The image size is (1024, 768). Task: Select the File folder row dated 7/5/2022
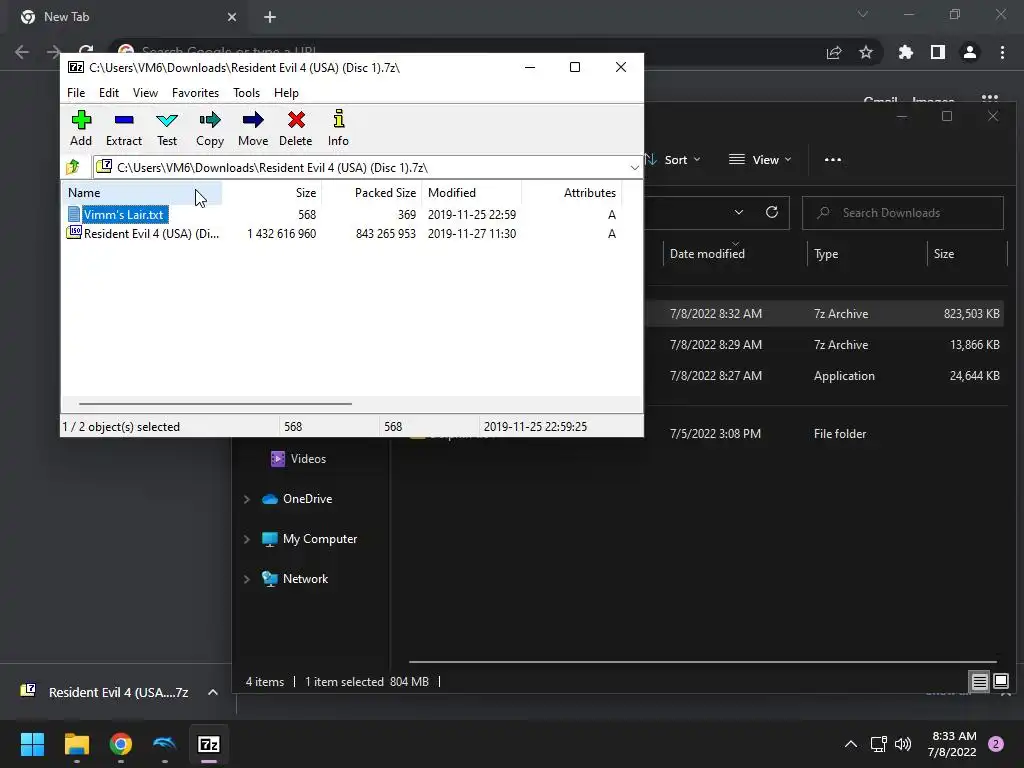pyautogui.click(x=825, y=434)
